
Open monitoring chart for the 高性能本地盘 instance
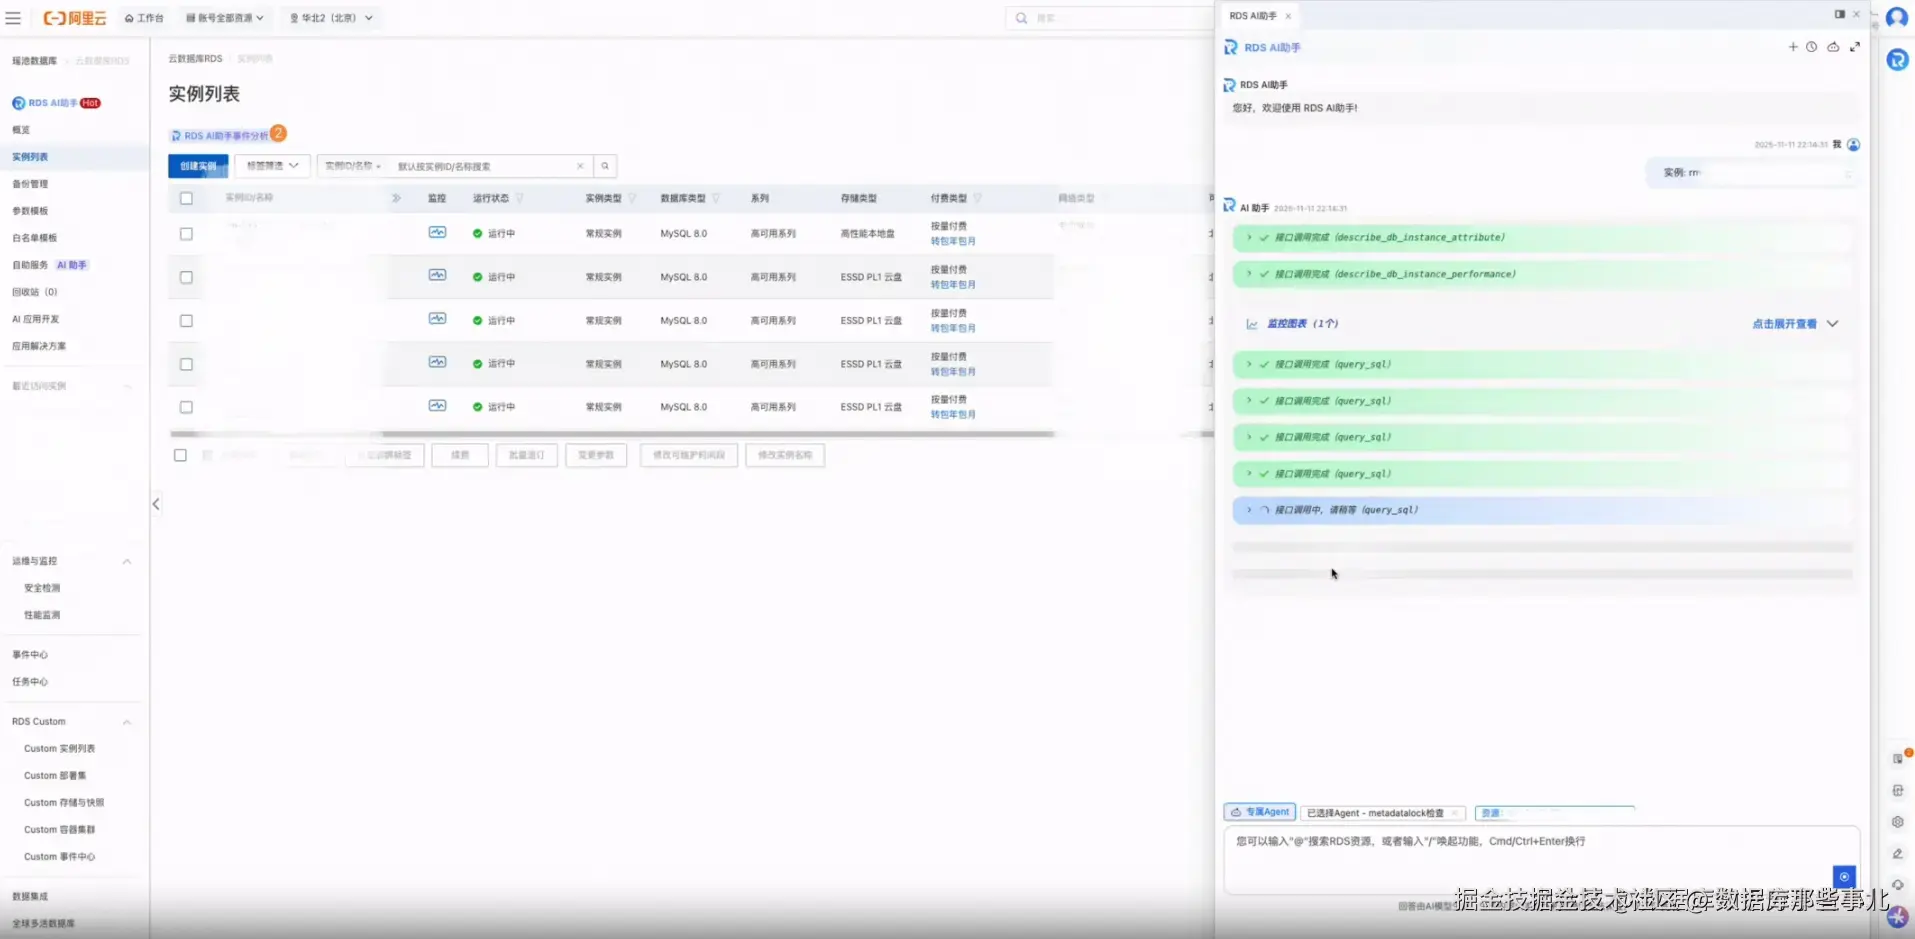tap(437, 232)
